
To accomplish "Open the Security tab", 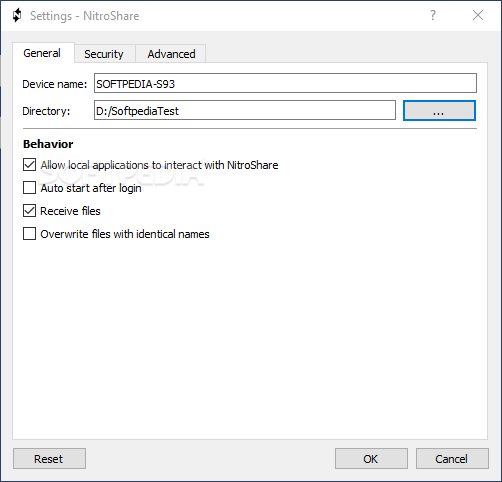I will (104, 54).
